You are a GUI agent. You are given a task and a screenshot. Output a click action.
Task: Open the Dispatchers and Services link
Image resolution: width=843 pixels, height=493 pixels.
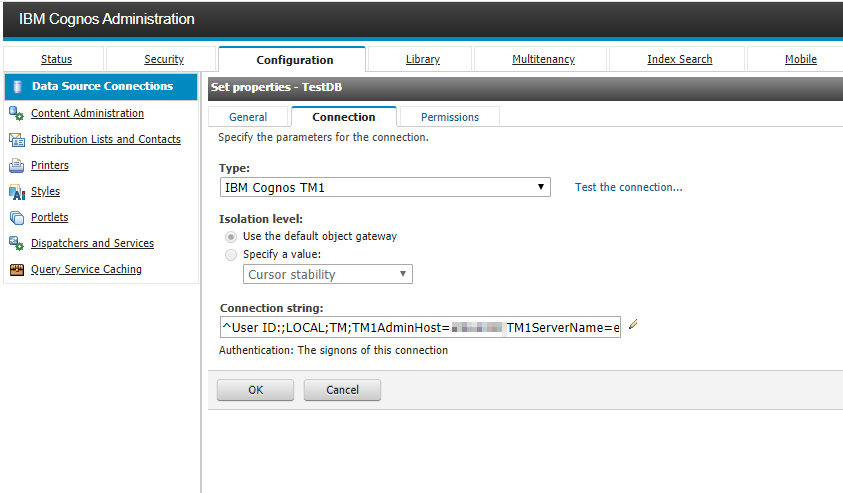click(x=92, y=243)
